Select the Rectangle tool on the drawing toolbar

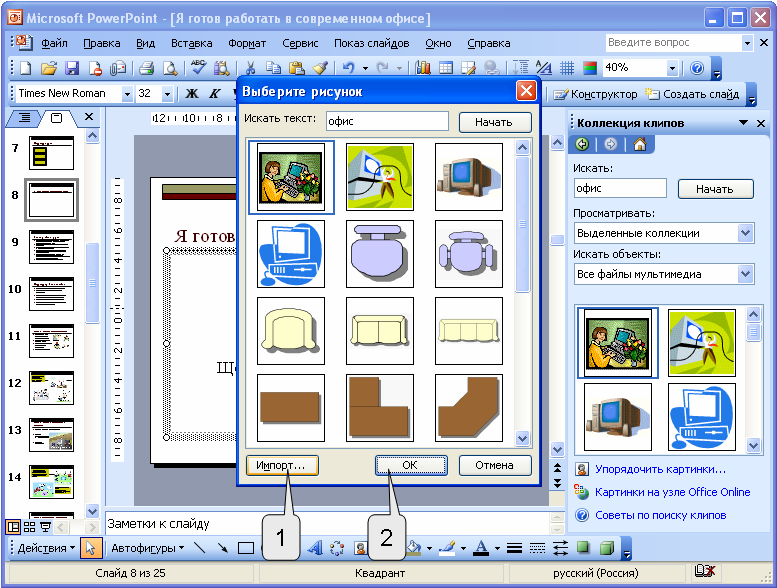click(x=246, y=548)
